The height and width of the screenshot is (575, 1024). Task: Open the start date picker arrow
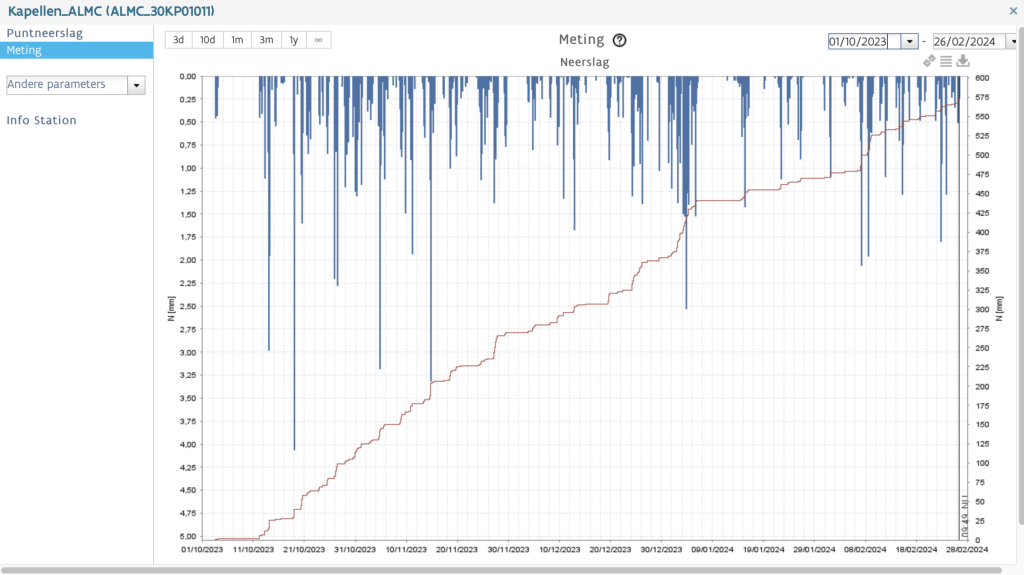909,41
